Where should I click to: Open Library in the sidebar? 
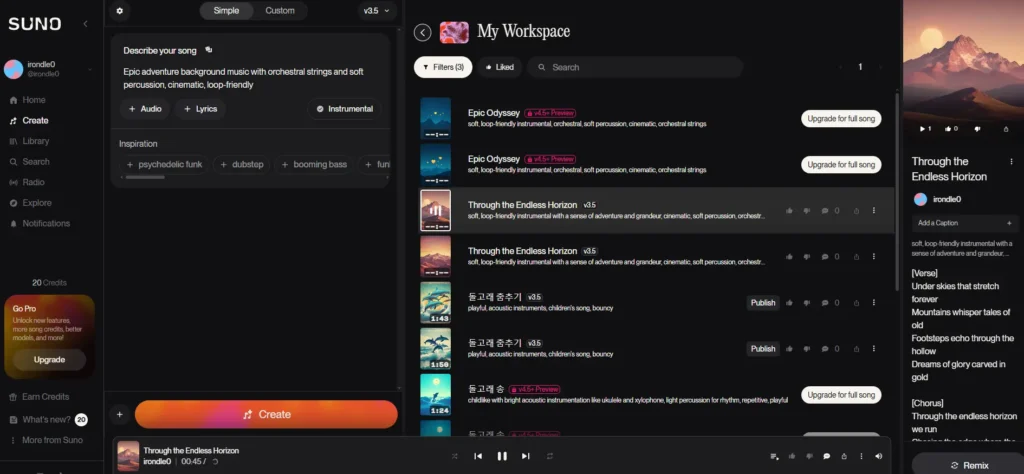[29, 141]
